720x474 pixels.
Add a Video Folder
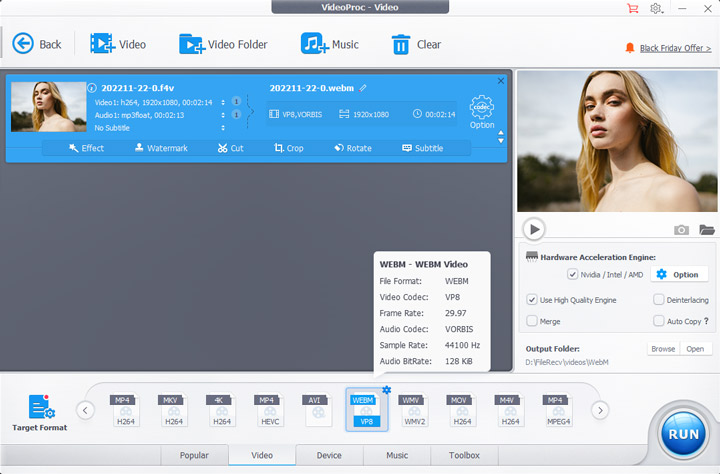(x=191, y=44)
